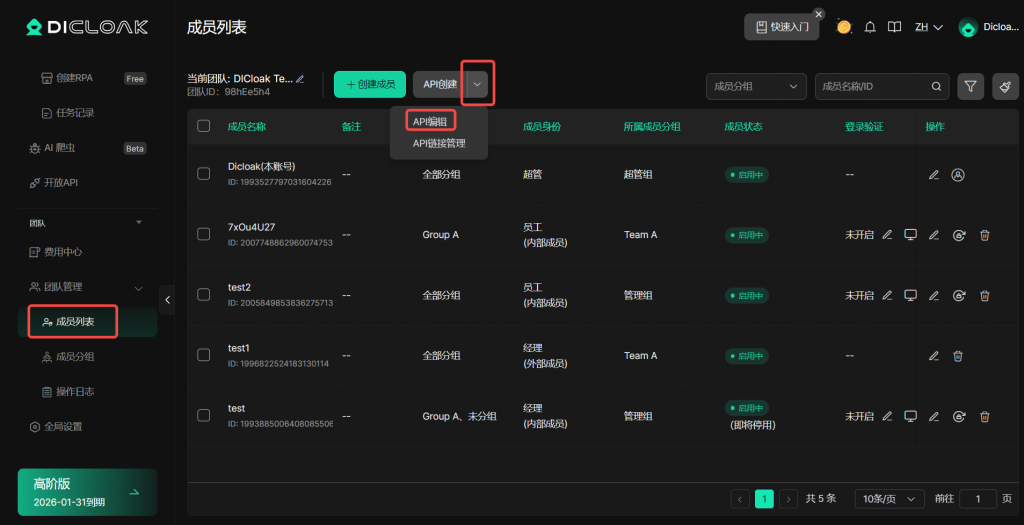Click the gold coin icon in header
1024x525 pixels.
pyautogui.click(x=844, y=27)
